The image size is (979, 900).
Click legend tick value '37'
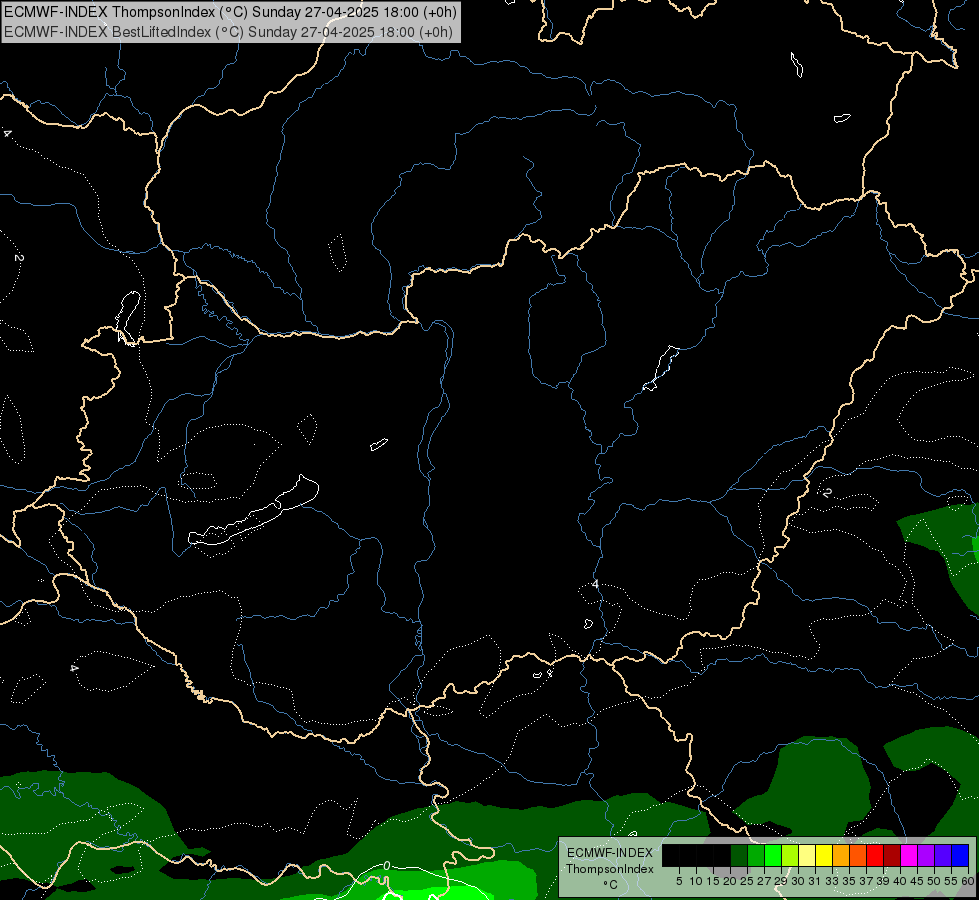866,881
